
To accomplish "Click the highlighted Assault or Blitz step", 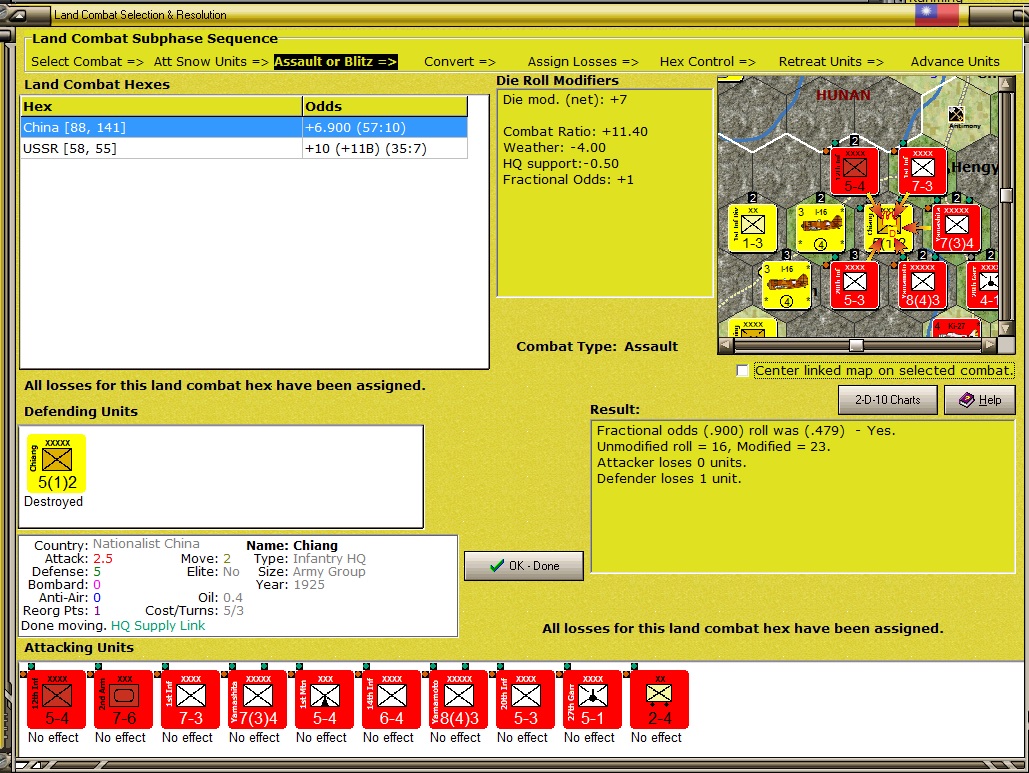I will [x=335, y=62].
